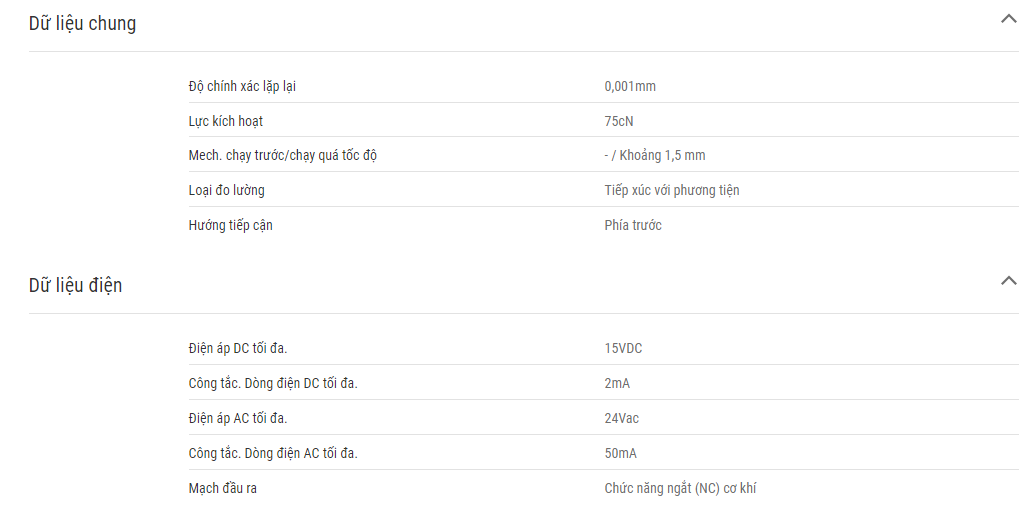Click the 2mA current value
The height and width of the screenshot is (523, 1019).
coord(617,383)
